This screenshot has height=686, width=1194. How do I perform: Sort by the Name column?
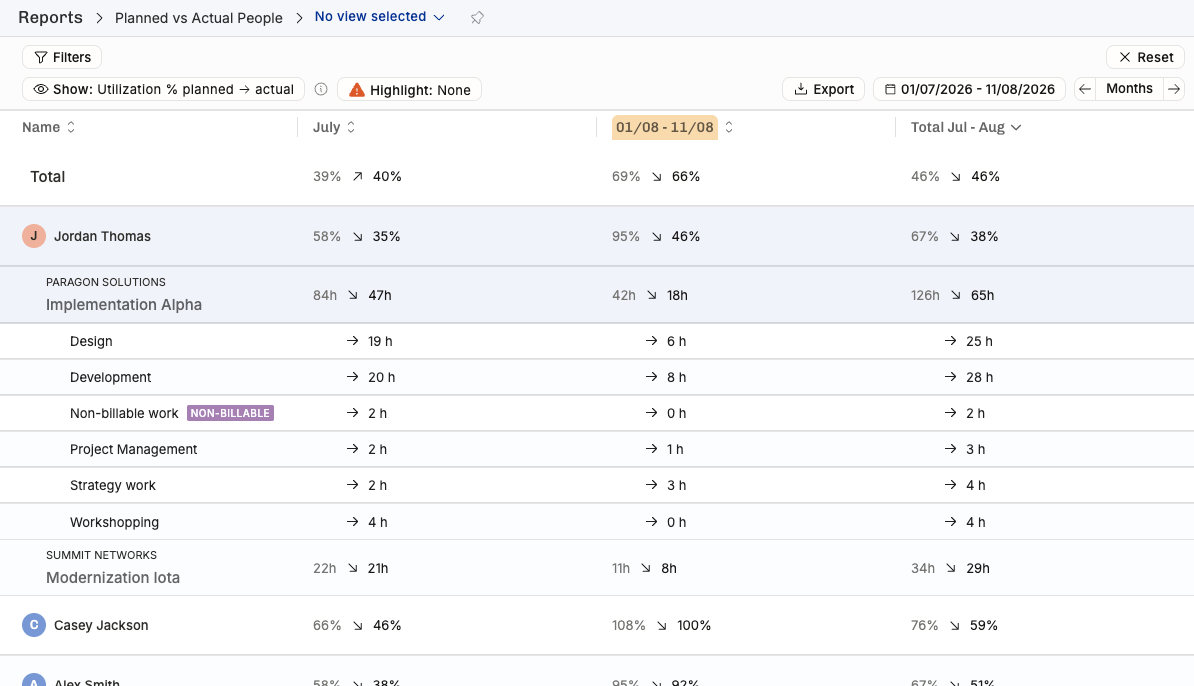[71, 127]
